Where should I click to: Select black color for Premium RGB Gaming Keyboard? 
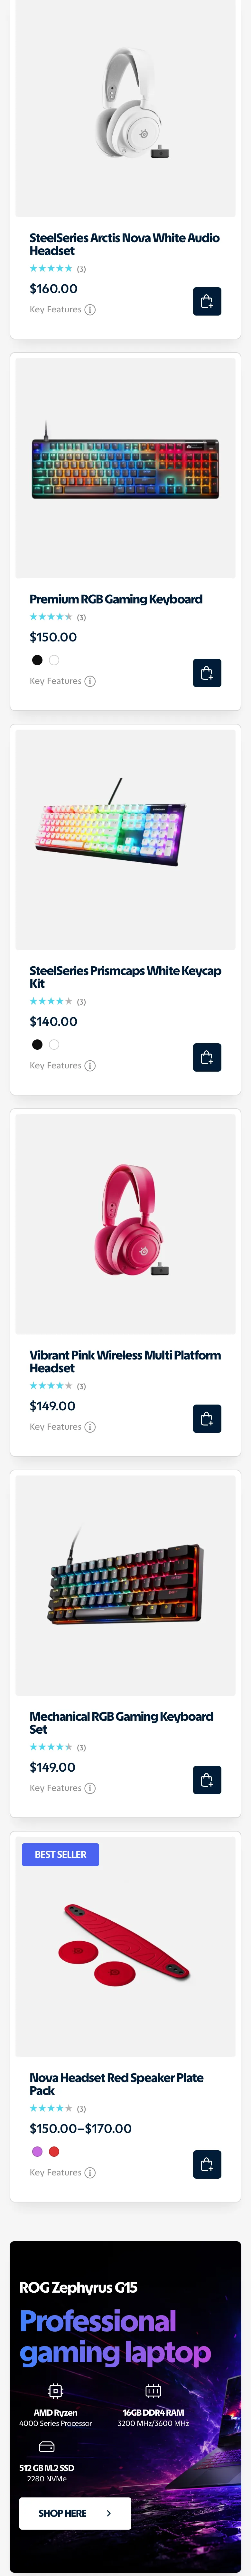pos(37,660)
